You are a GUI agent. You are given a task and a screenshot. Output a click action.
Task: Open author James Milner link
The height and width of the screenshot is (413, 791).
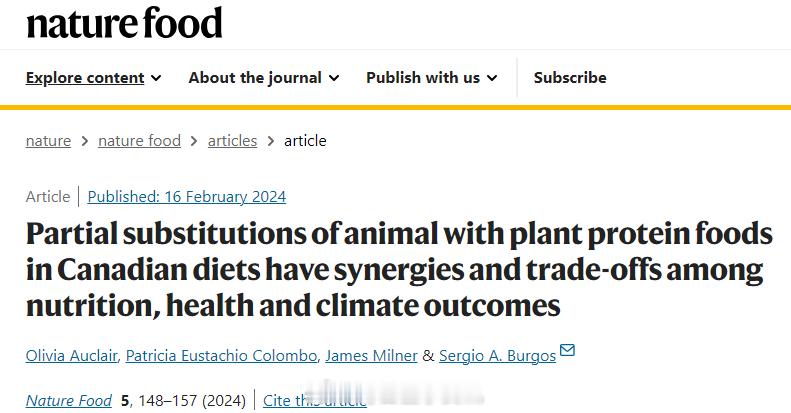point(371,356)
